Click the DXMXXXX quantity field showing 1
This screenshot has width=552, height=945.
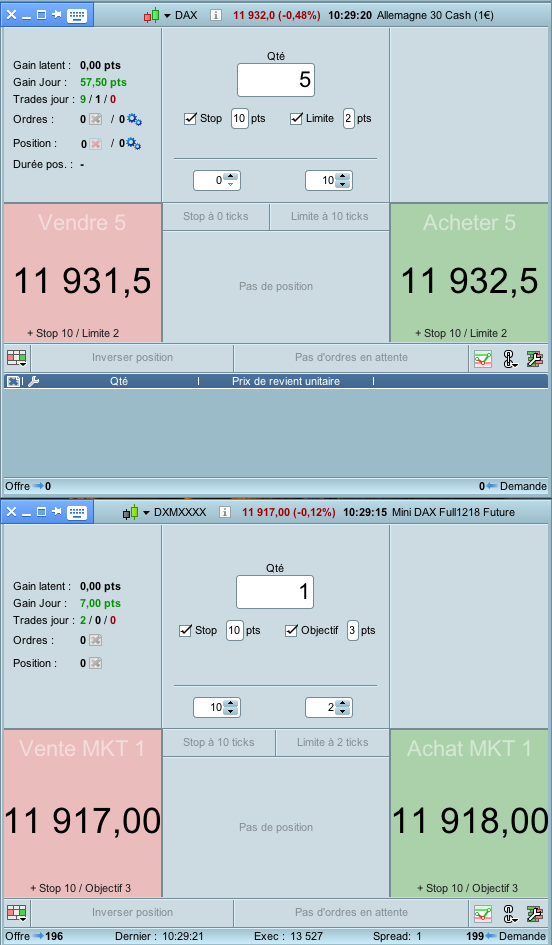tap(275, 592)
